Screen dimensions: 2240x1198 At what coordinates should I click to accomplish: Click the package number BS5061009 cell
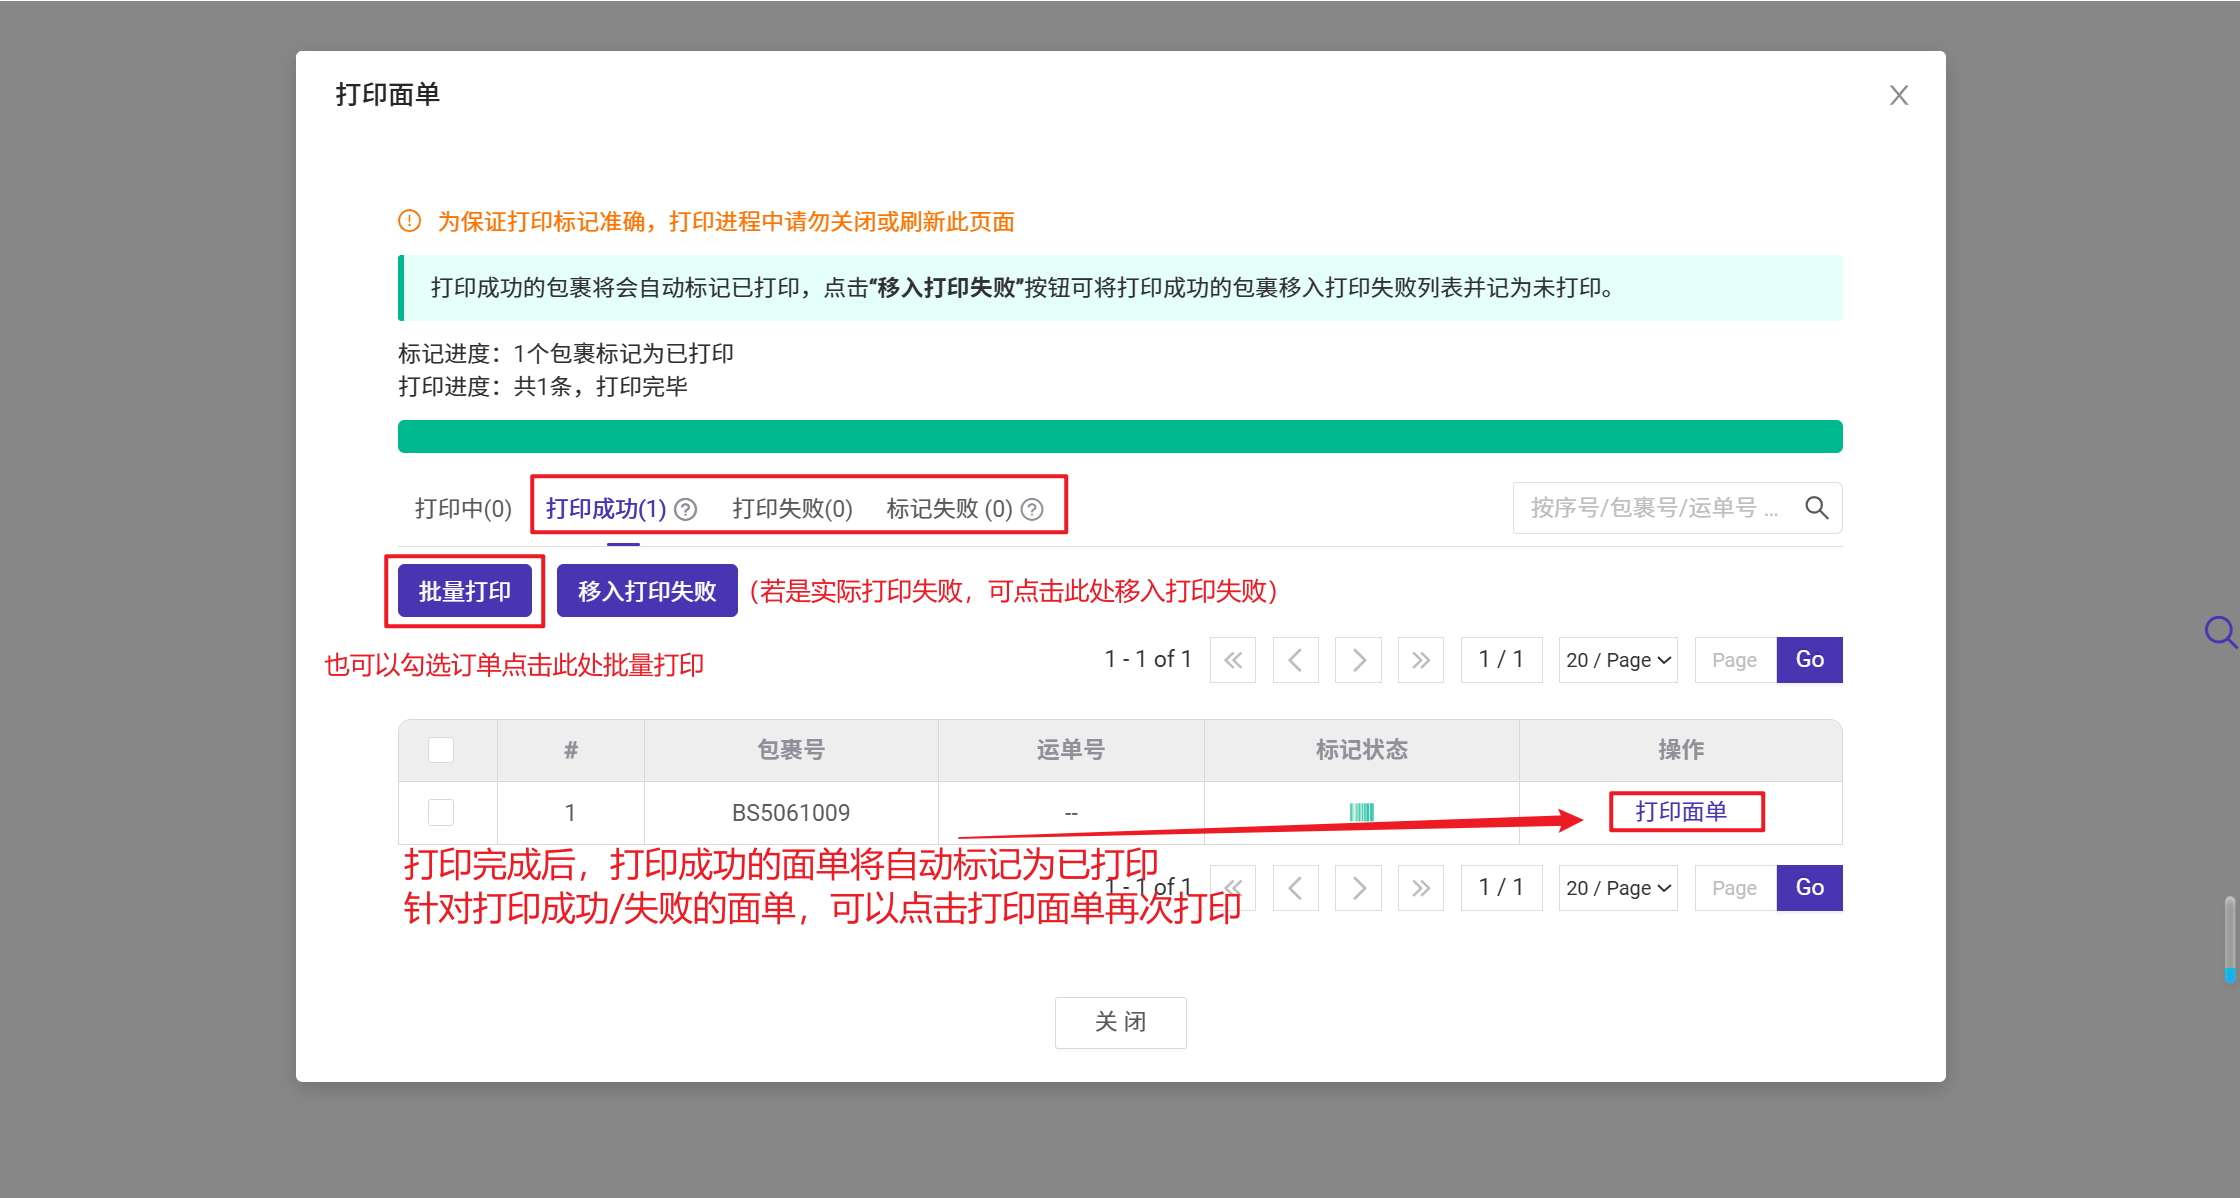791,813
